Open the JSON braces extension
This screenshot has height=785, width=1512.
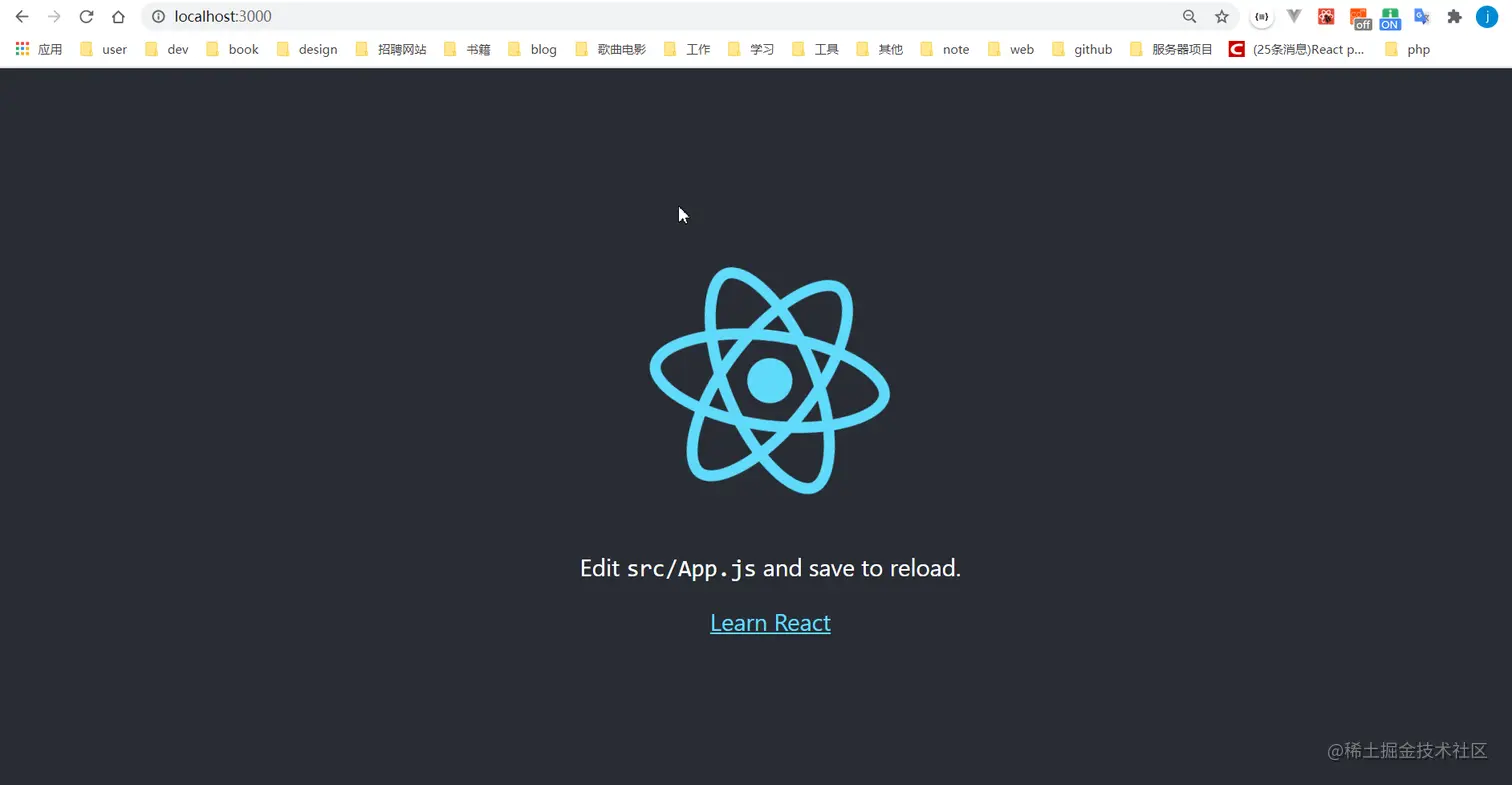click(1262, 16)
